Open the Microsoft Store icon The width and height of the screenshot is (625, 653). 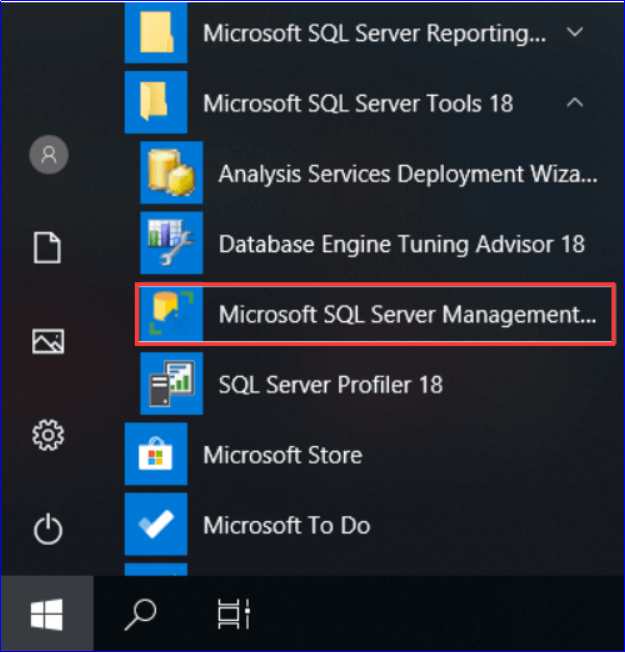(x=155, y=455)
